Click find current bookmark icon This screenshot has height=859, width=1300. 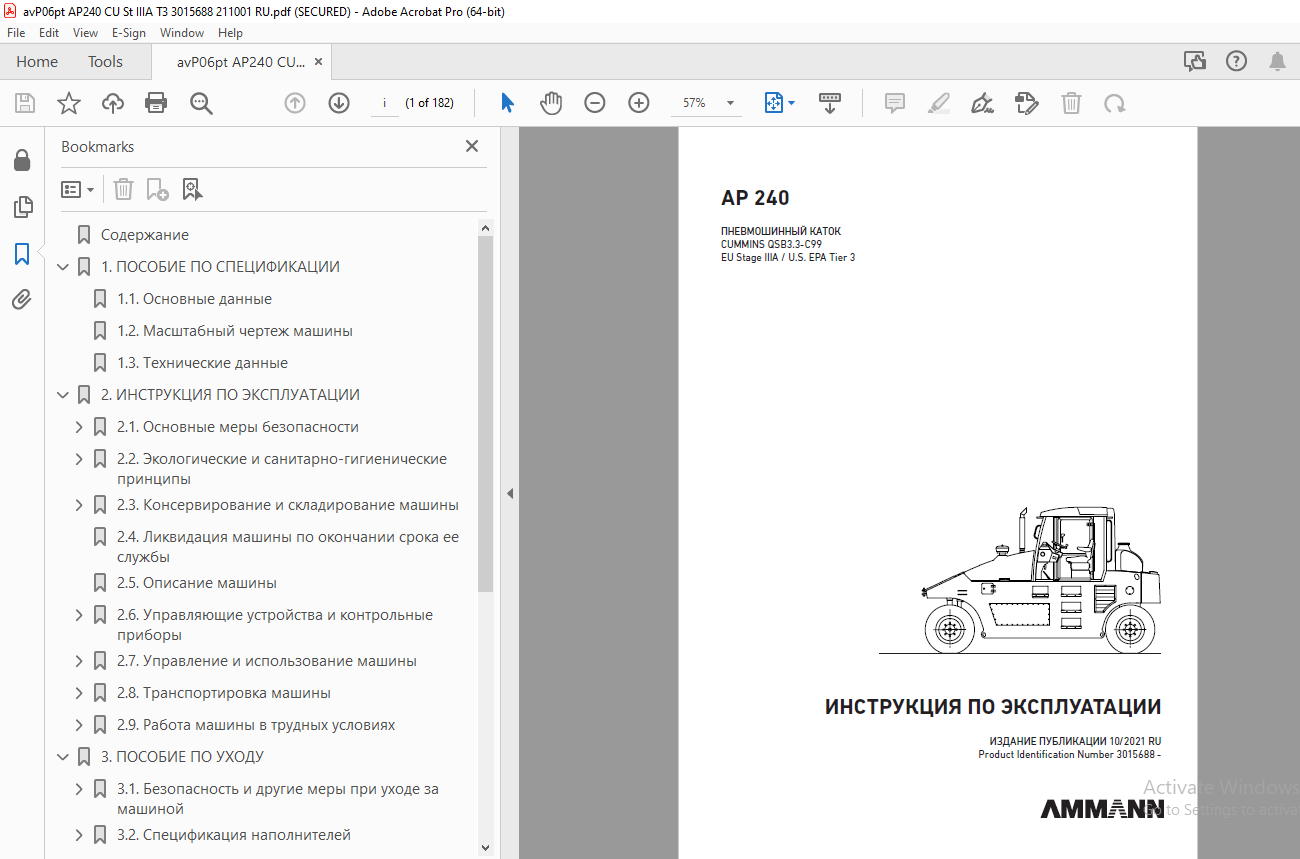[x=192, y=189]
